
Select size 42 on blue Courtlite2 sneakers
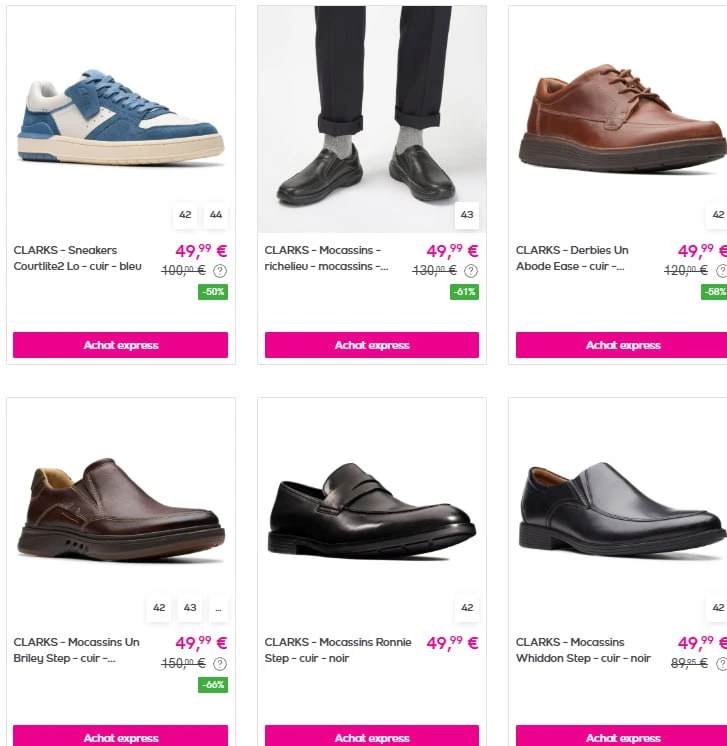coord(185,215)
